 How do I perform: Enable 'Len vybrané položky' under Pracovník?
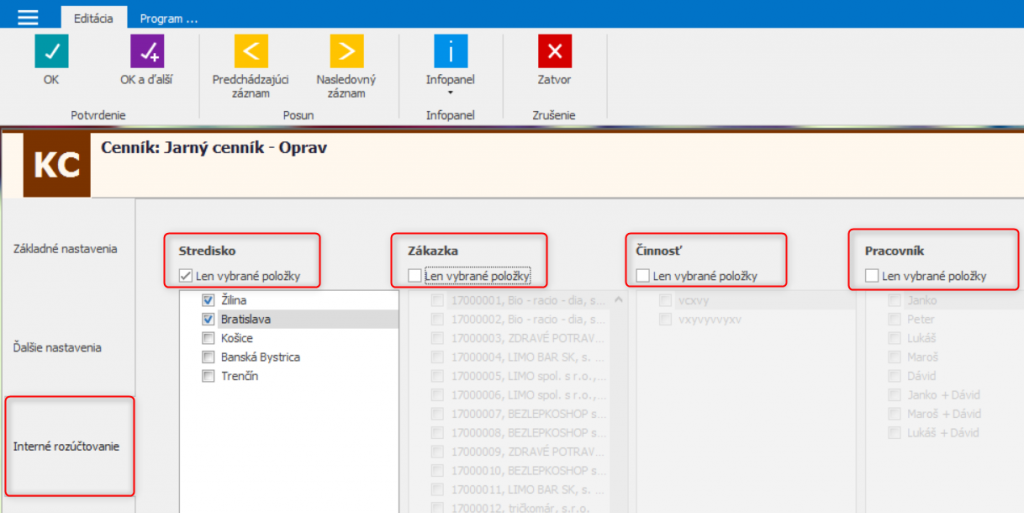tap(871, 276)
